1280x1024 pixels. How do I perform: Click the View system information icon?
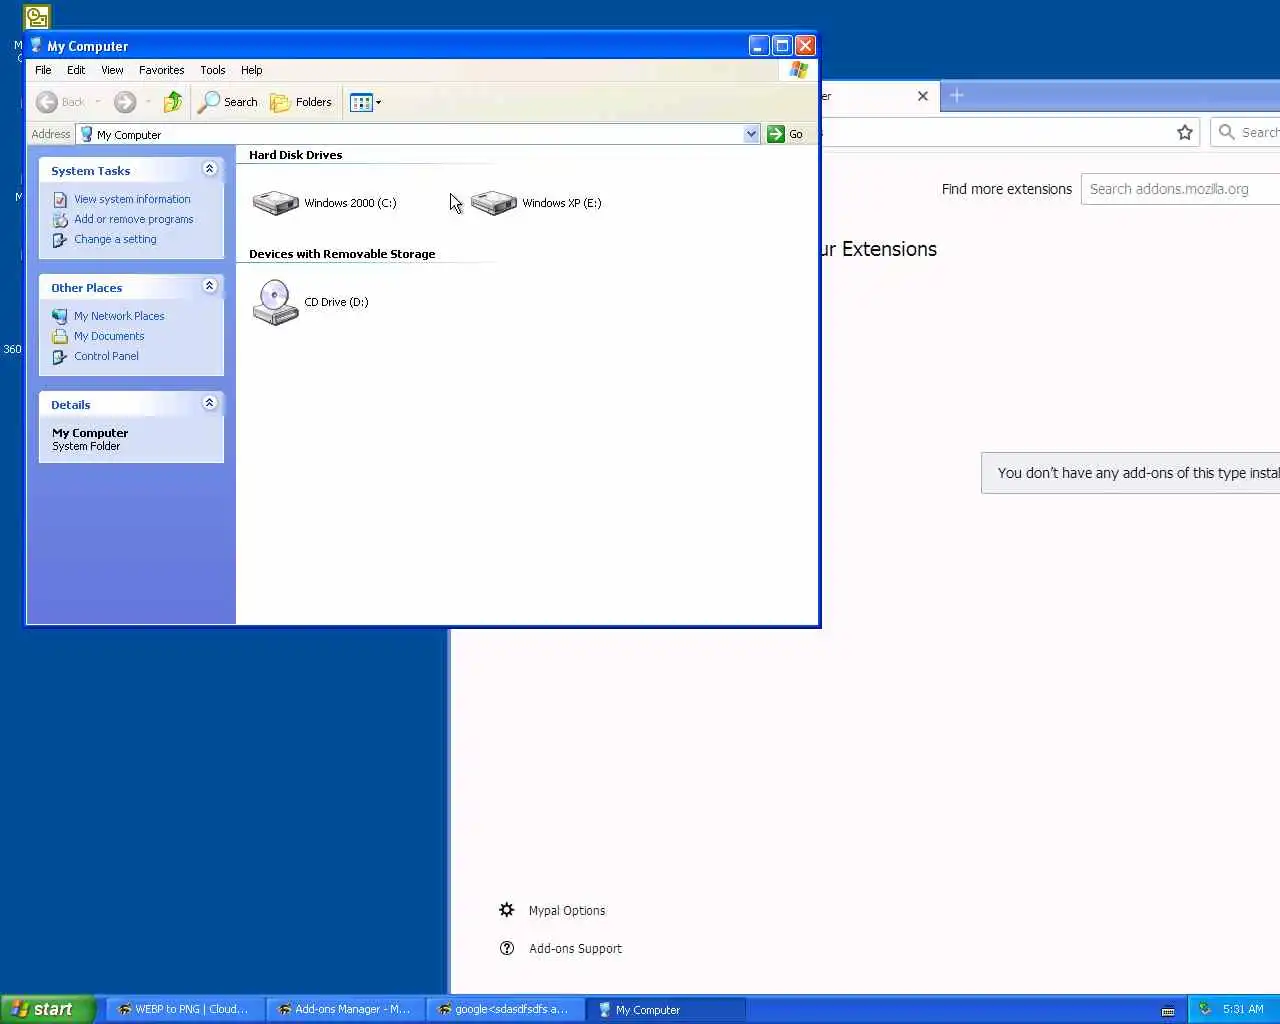60,200
